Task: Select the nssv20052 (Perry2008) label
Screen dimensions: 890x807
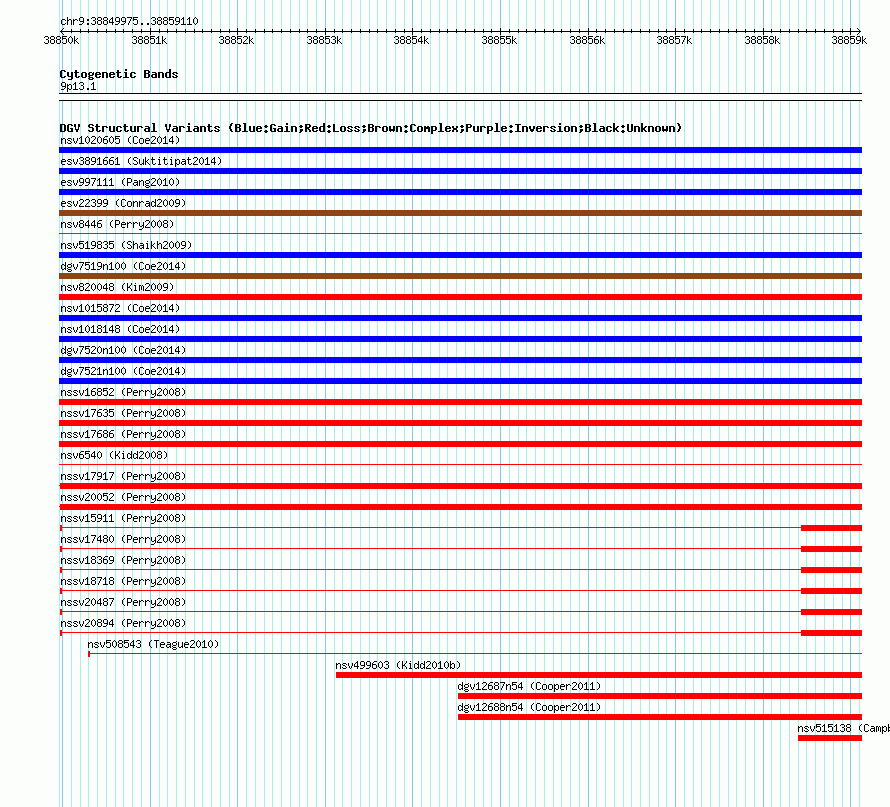Action: [123, 497]
